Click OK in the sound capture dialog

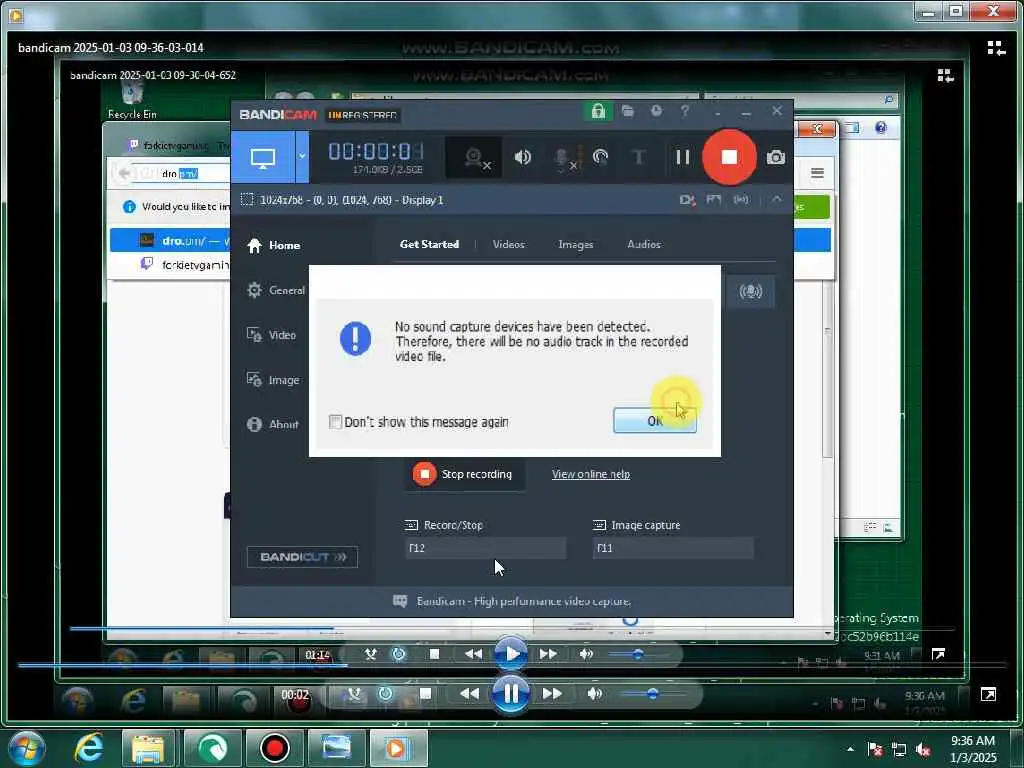pos(654,421)
